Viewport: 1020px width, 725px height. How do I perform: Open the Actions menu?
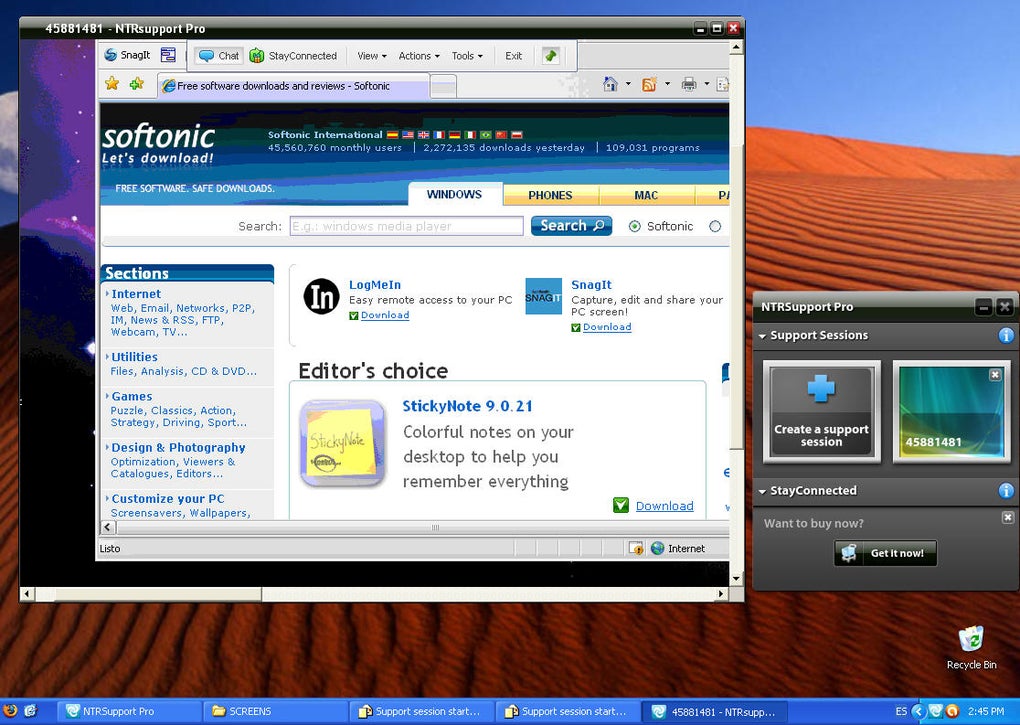419,56
